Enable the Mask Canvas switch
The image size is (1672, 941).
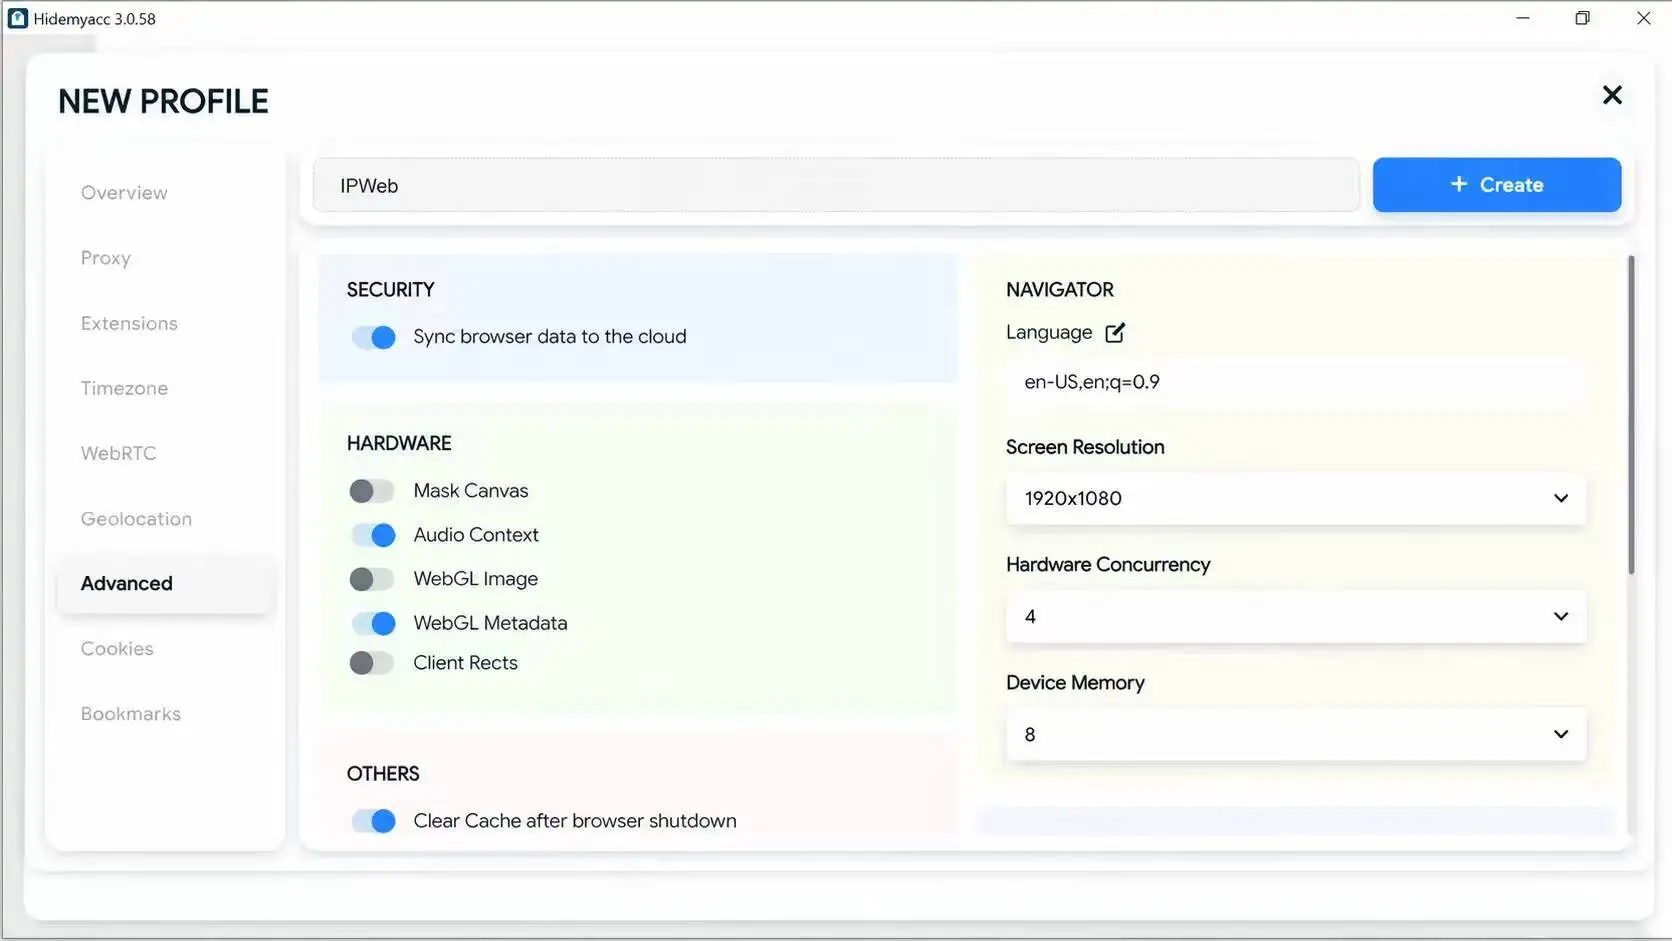tap(372, 491)
